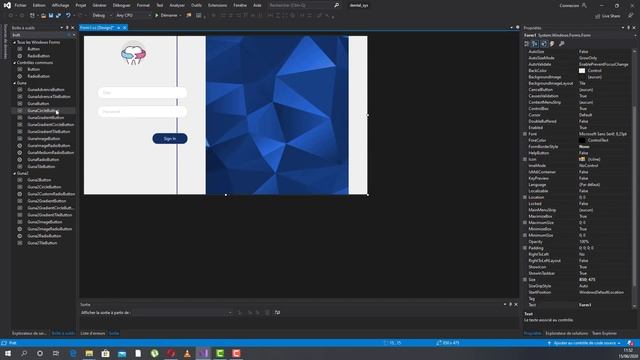This screenshot has height=360, width=640.
Task: Click the BackColor white color swatch
Action: 582,71
